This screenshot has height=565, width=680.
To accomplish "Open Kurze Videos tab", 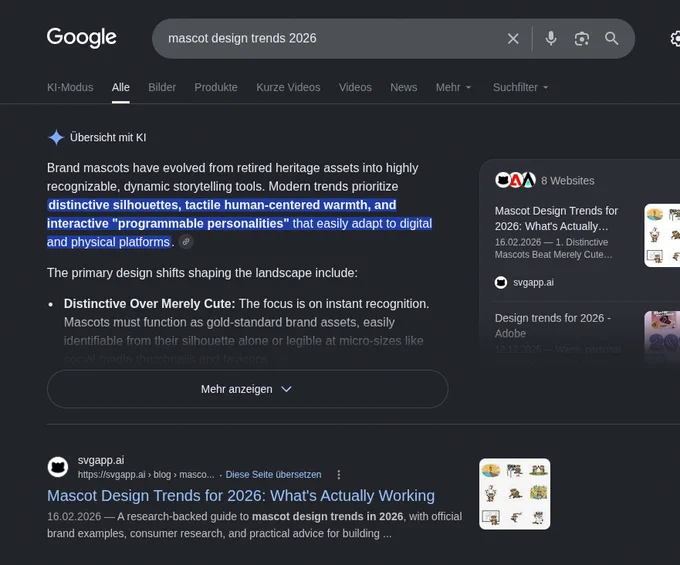I will pyautogui.click(x=288, y=87).
